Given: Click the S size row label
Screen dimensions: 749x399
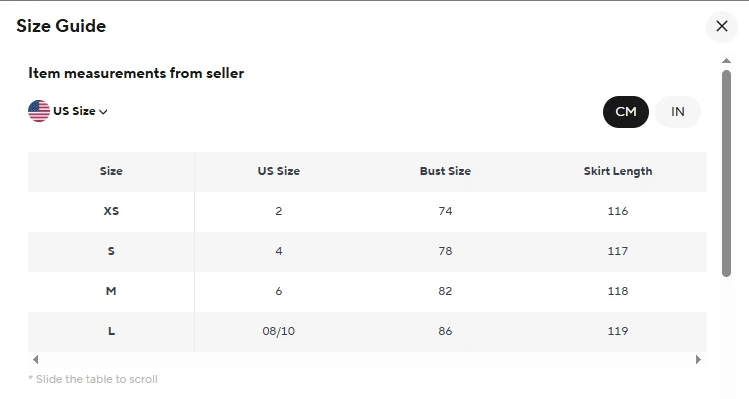Looking at the screenshot, I should coord(111,251).
